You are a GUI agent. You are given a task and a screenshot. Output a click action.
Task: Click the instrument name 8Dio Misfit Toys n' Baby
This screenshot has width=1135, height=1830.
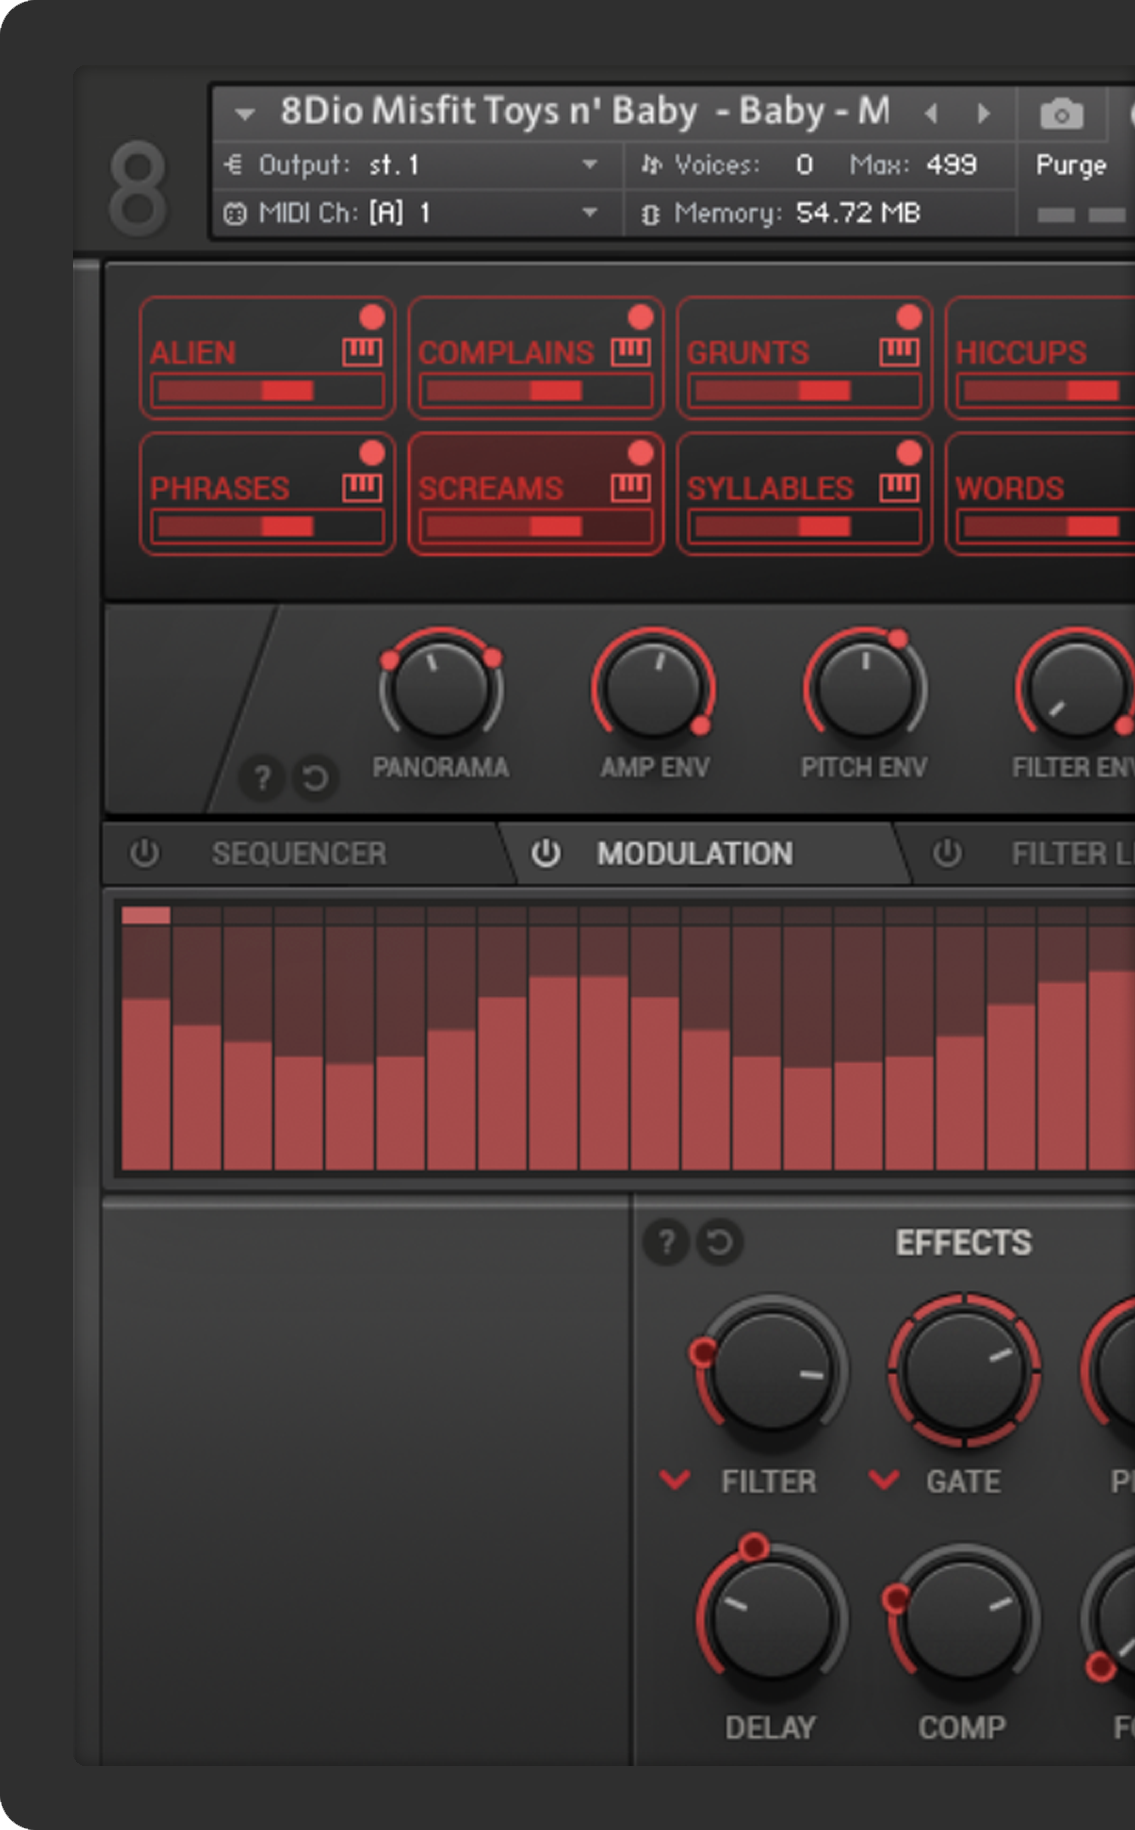[488, 112]
